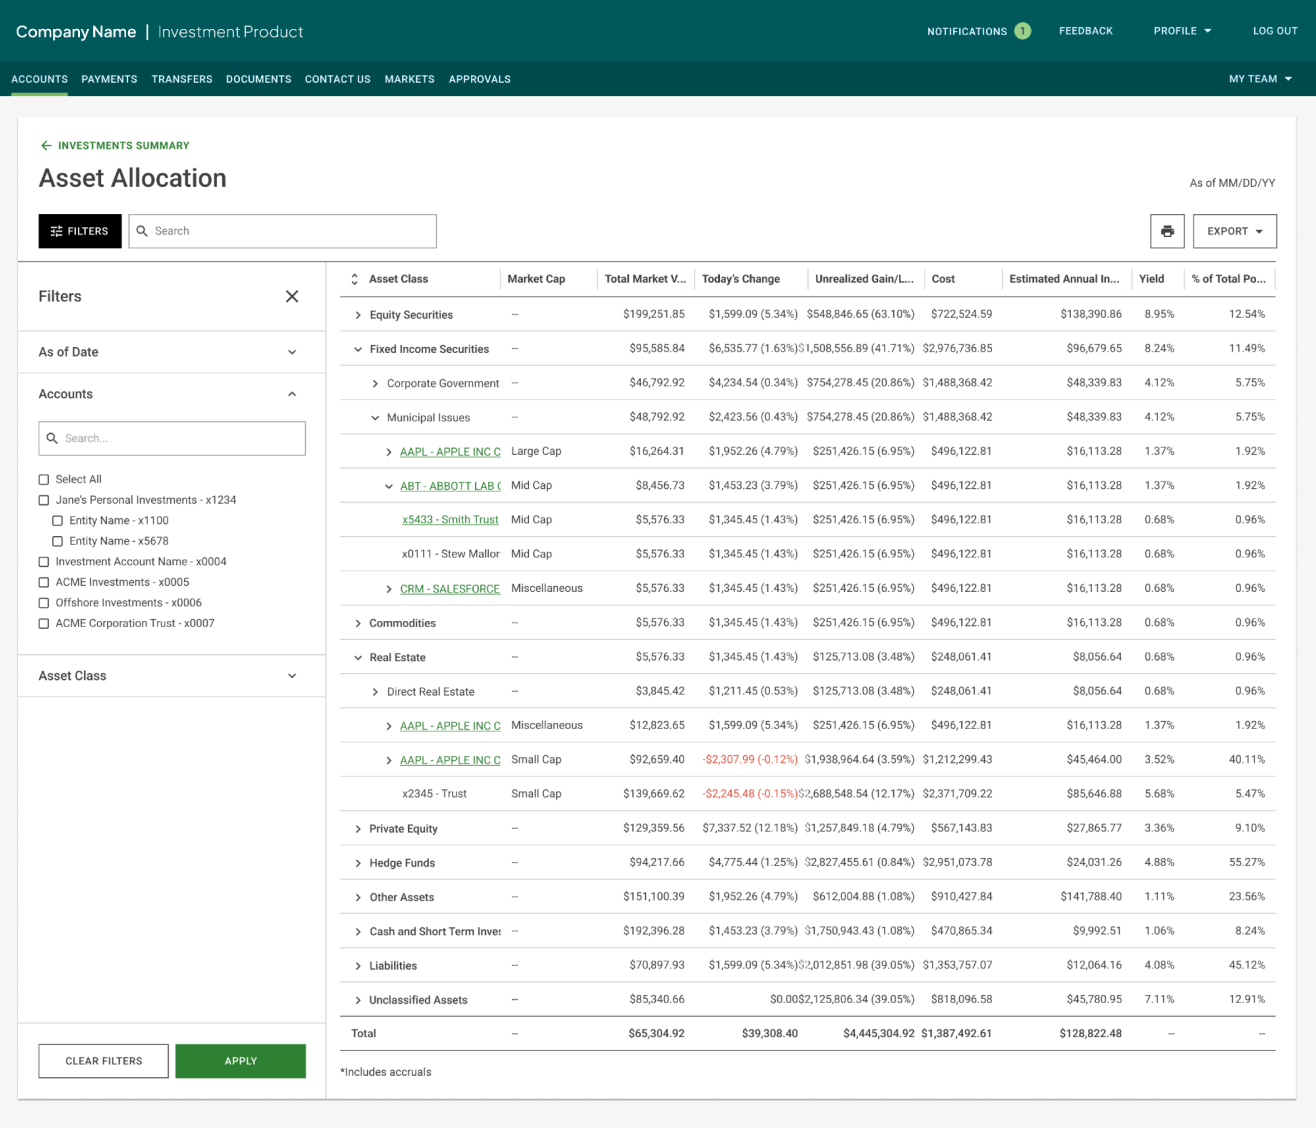Expand the Corporate Government row
The height and width of the screenshot is (1128, 1316).
point(375,384)
